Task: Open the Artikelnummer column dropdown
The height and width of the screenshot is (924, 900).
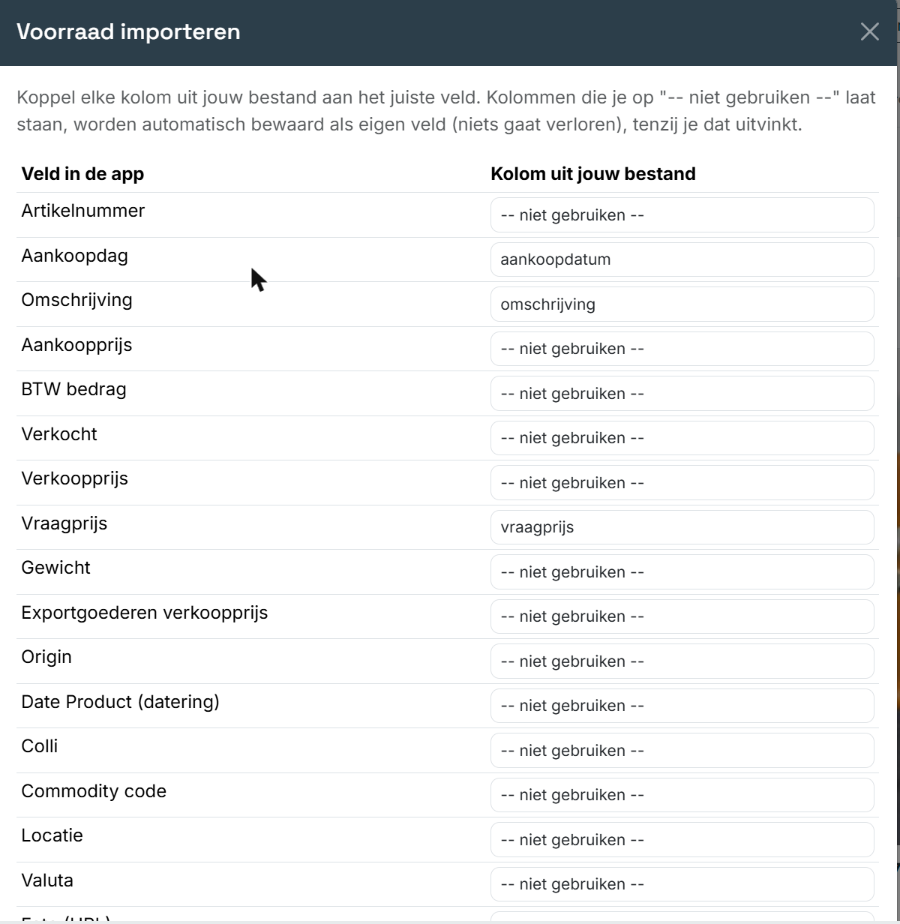Action: click(x=682, y=215)
